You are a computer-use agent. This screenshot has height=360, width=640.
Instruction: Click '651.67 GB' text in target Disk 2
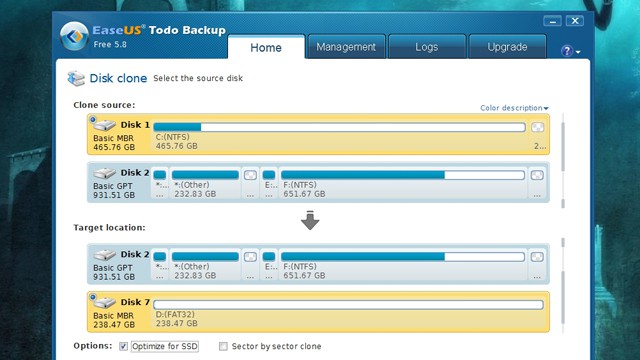pos(304,276)
